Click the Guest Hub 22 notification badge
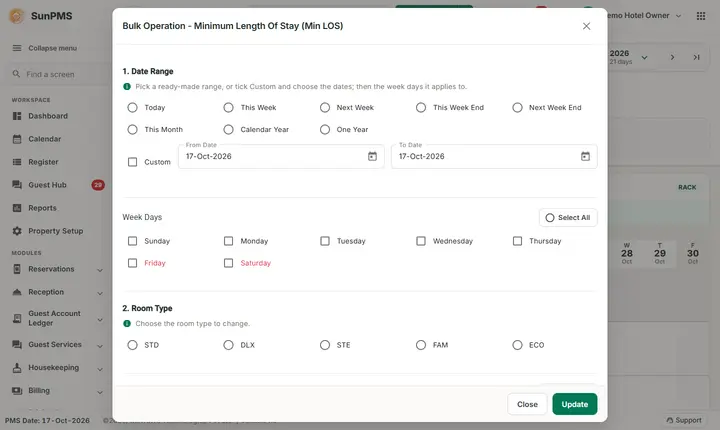 pos(98,185)
